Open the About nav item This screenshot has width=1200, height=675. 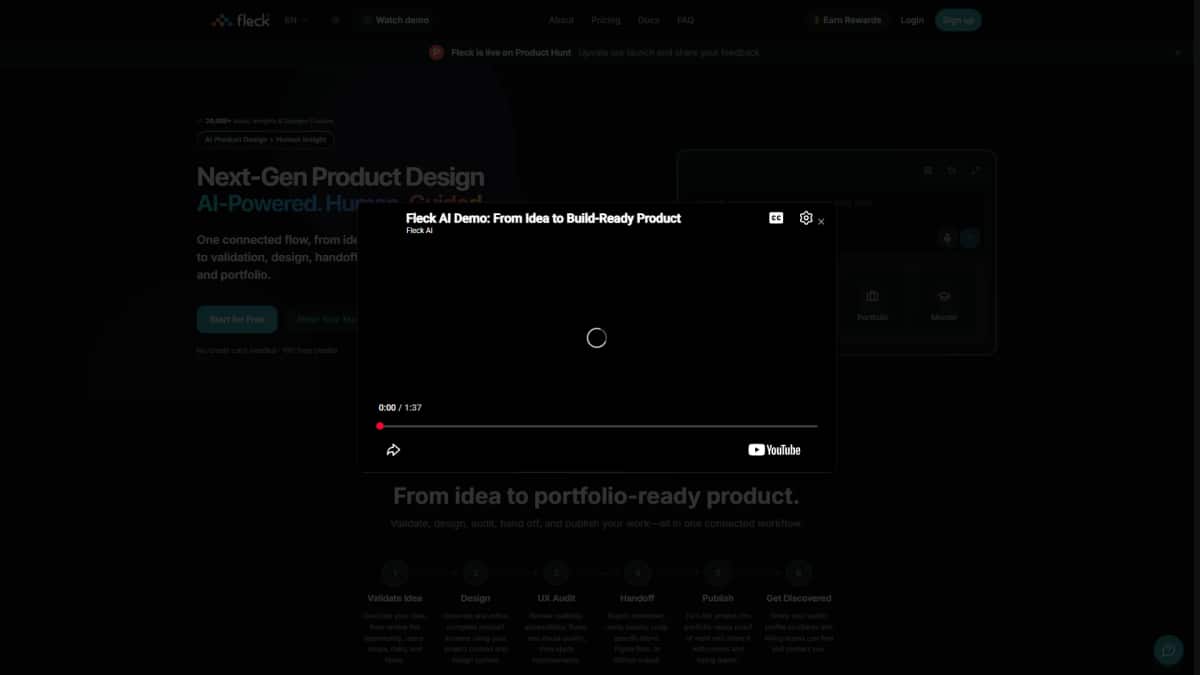coord(561,20)
